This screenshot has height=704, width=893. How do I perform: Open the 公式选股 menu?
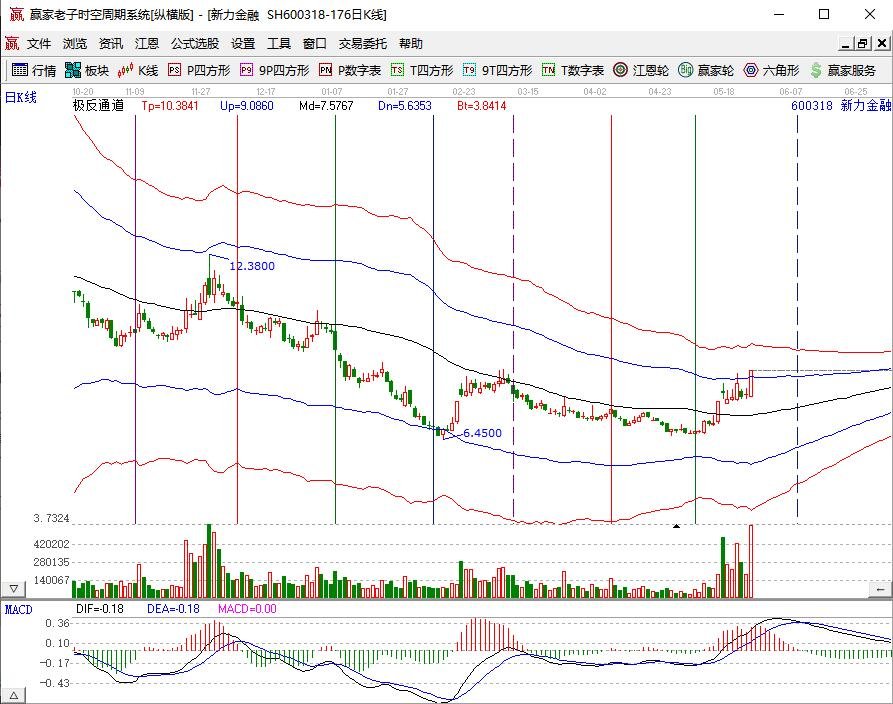click(195, 43)
